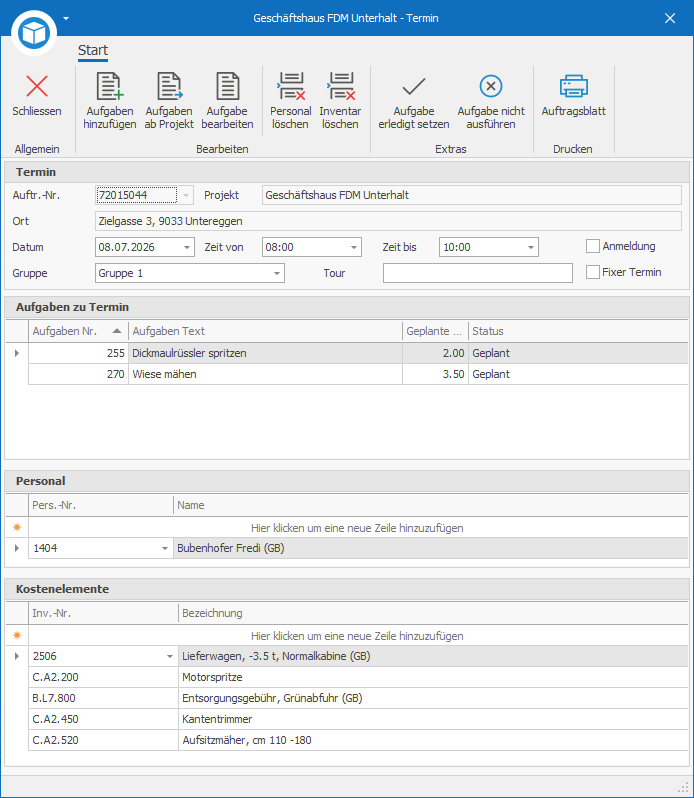Click the Bezeichnung column header
This screenshot has width=694, height=798.
(433, 613)
